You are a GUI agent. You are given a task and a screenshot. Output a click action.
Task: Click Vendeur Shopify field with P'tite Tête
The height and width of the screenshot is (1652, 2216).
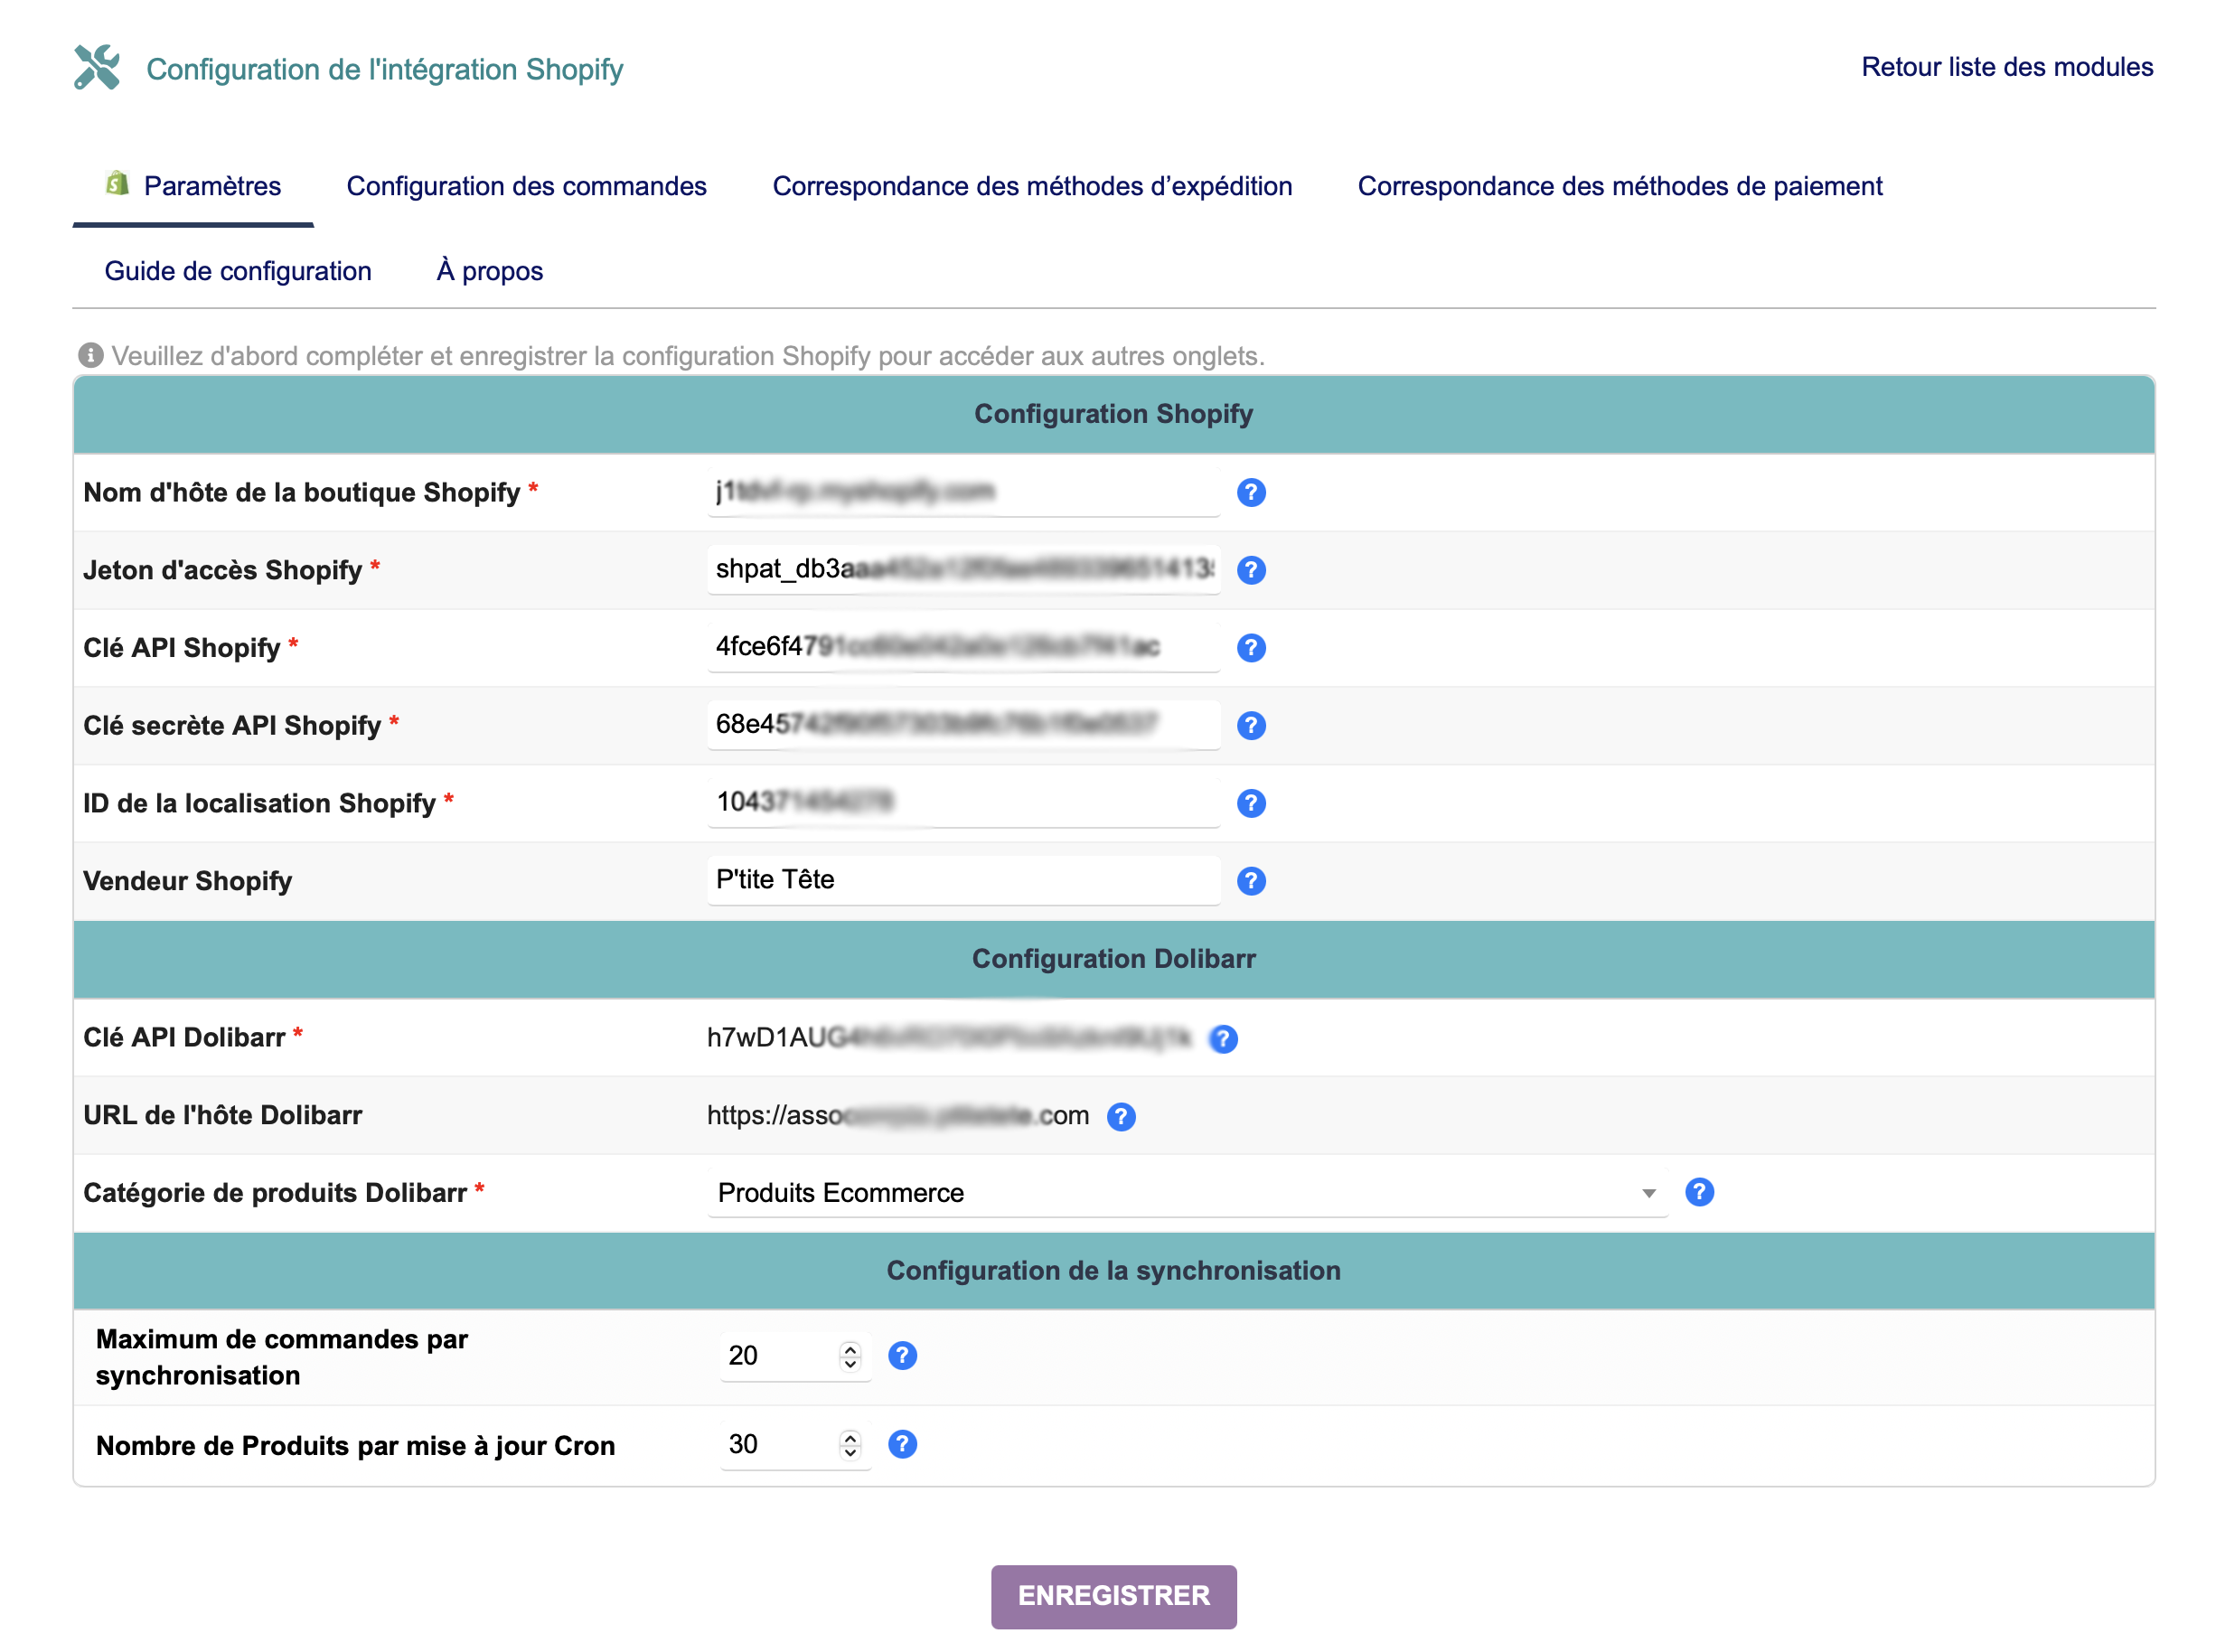point(963,880)
